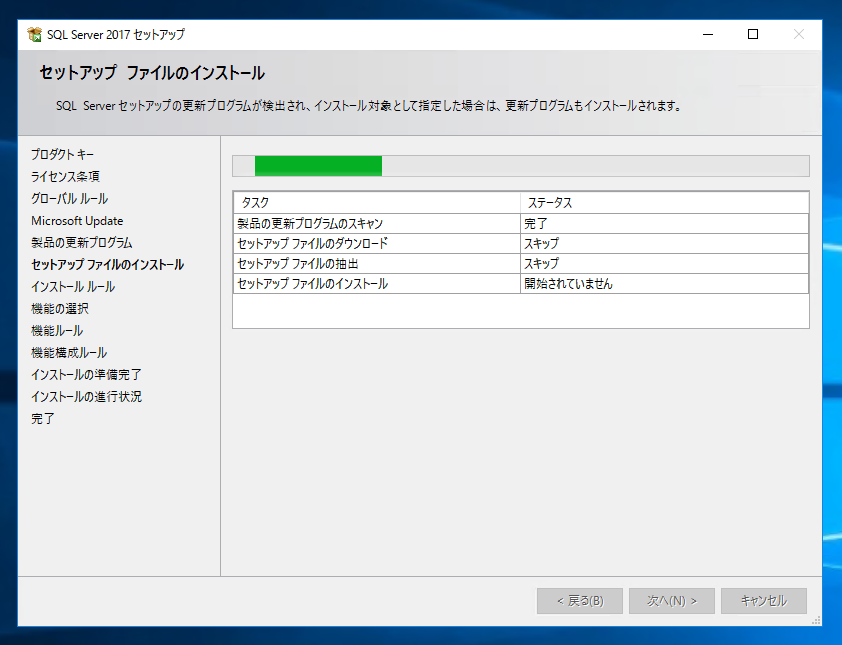Click the SQL Server 2017 セットアップ window title

(116, 34)
